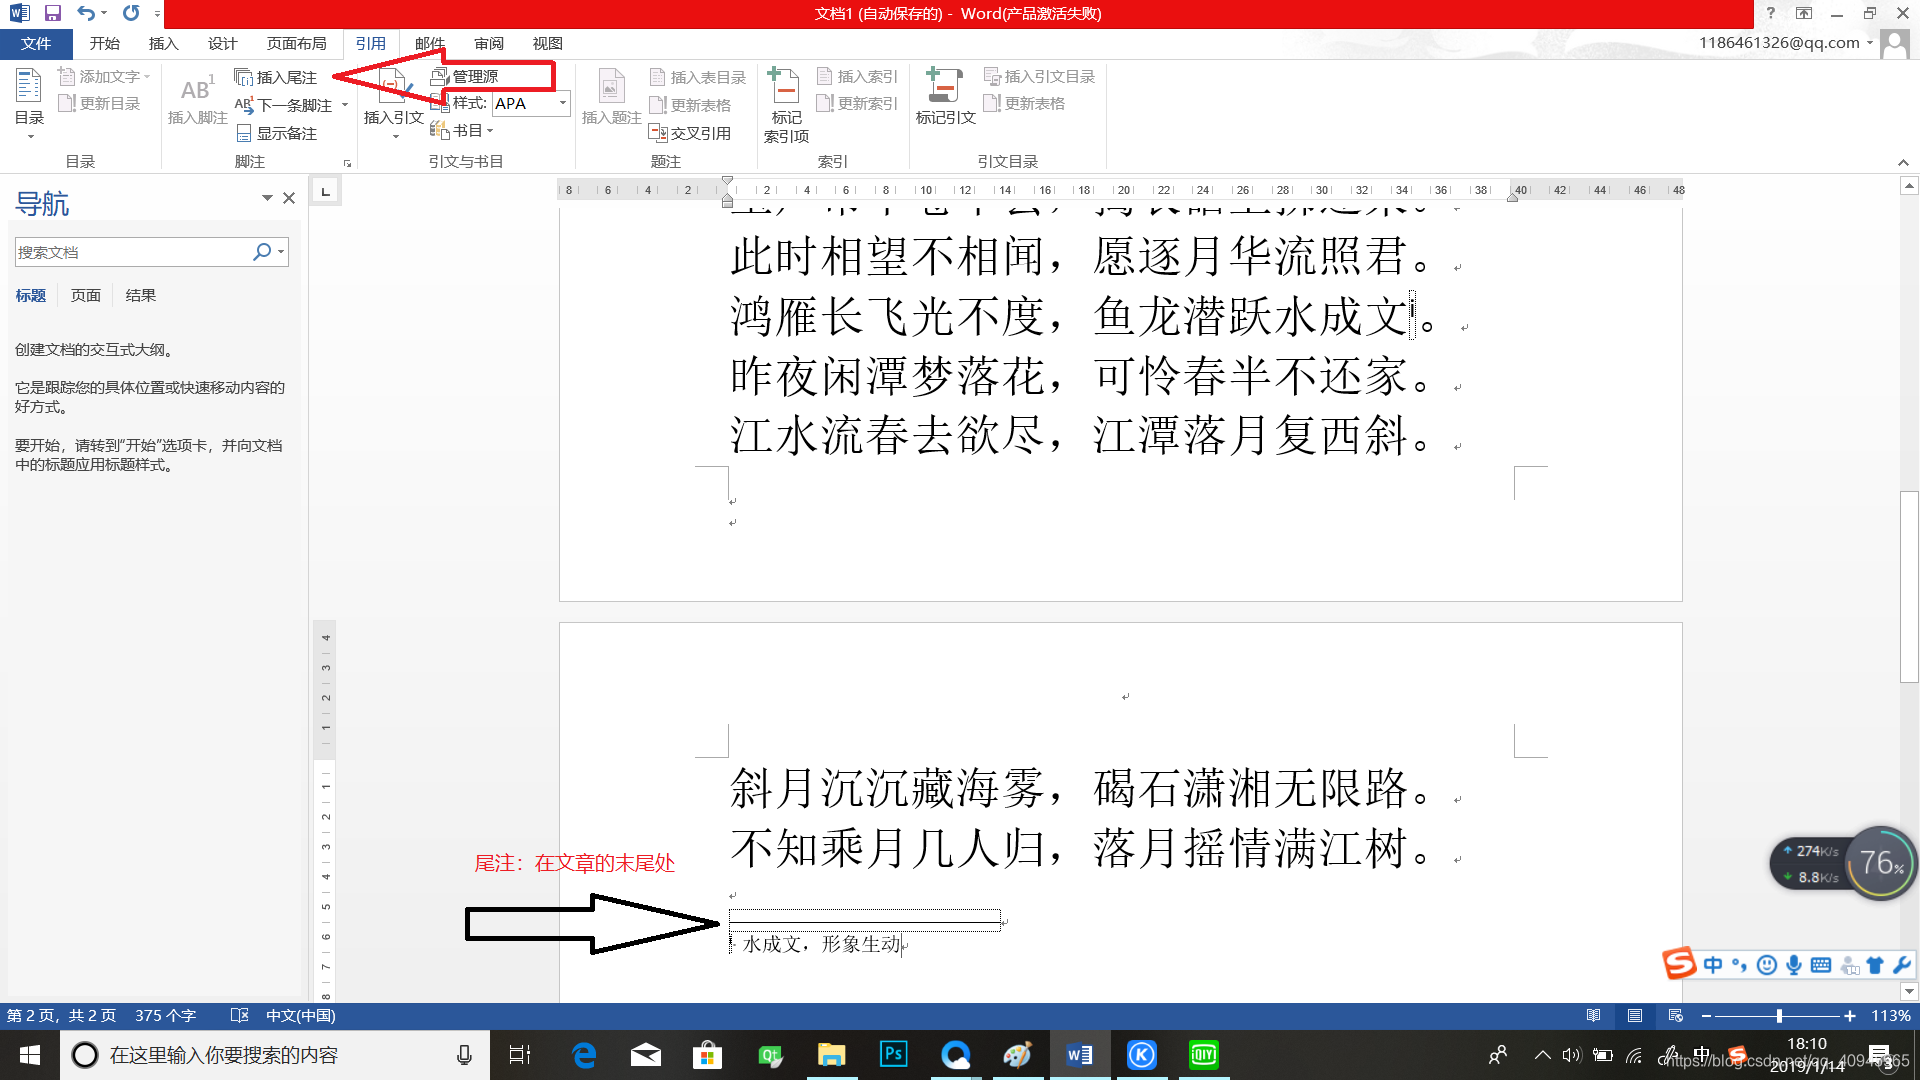Collapse the ribbon with the chevron
Image resolution: width=1920 pixels, height=1080 pixels.
pos(1903,163)
